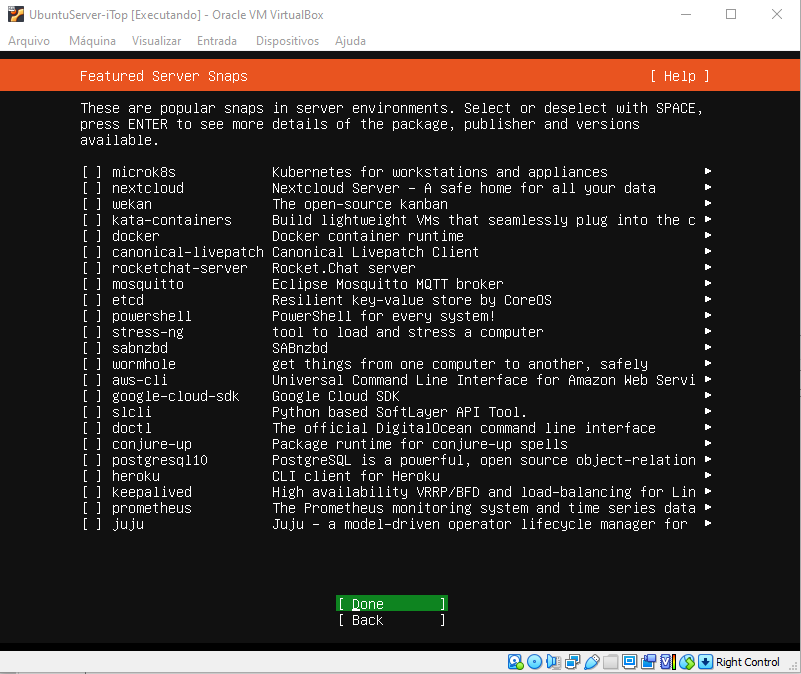Click the hard disk activity status icon
The image size is (801, 674).
pos(515,662)
